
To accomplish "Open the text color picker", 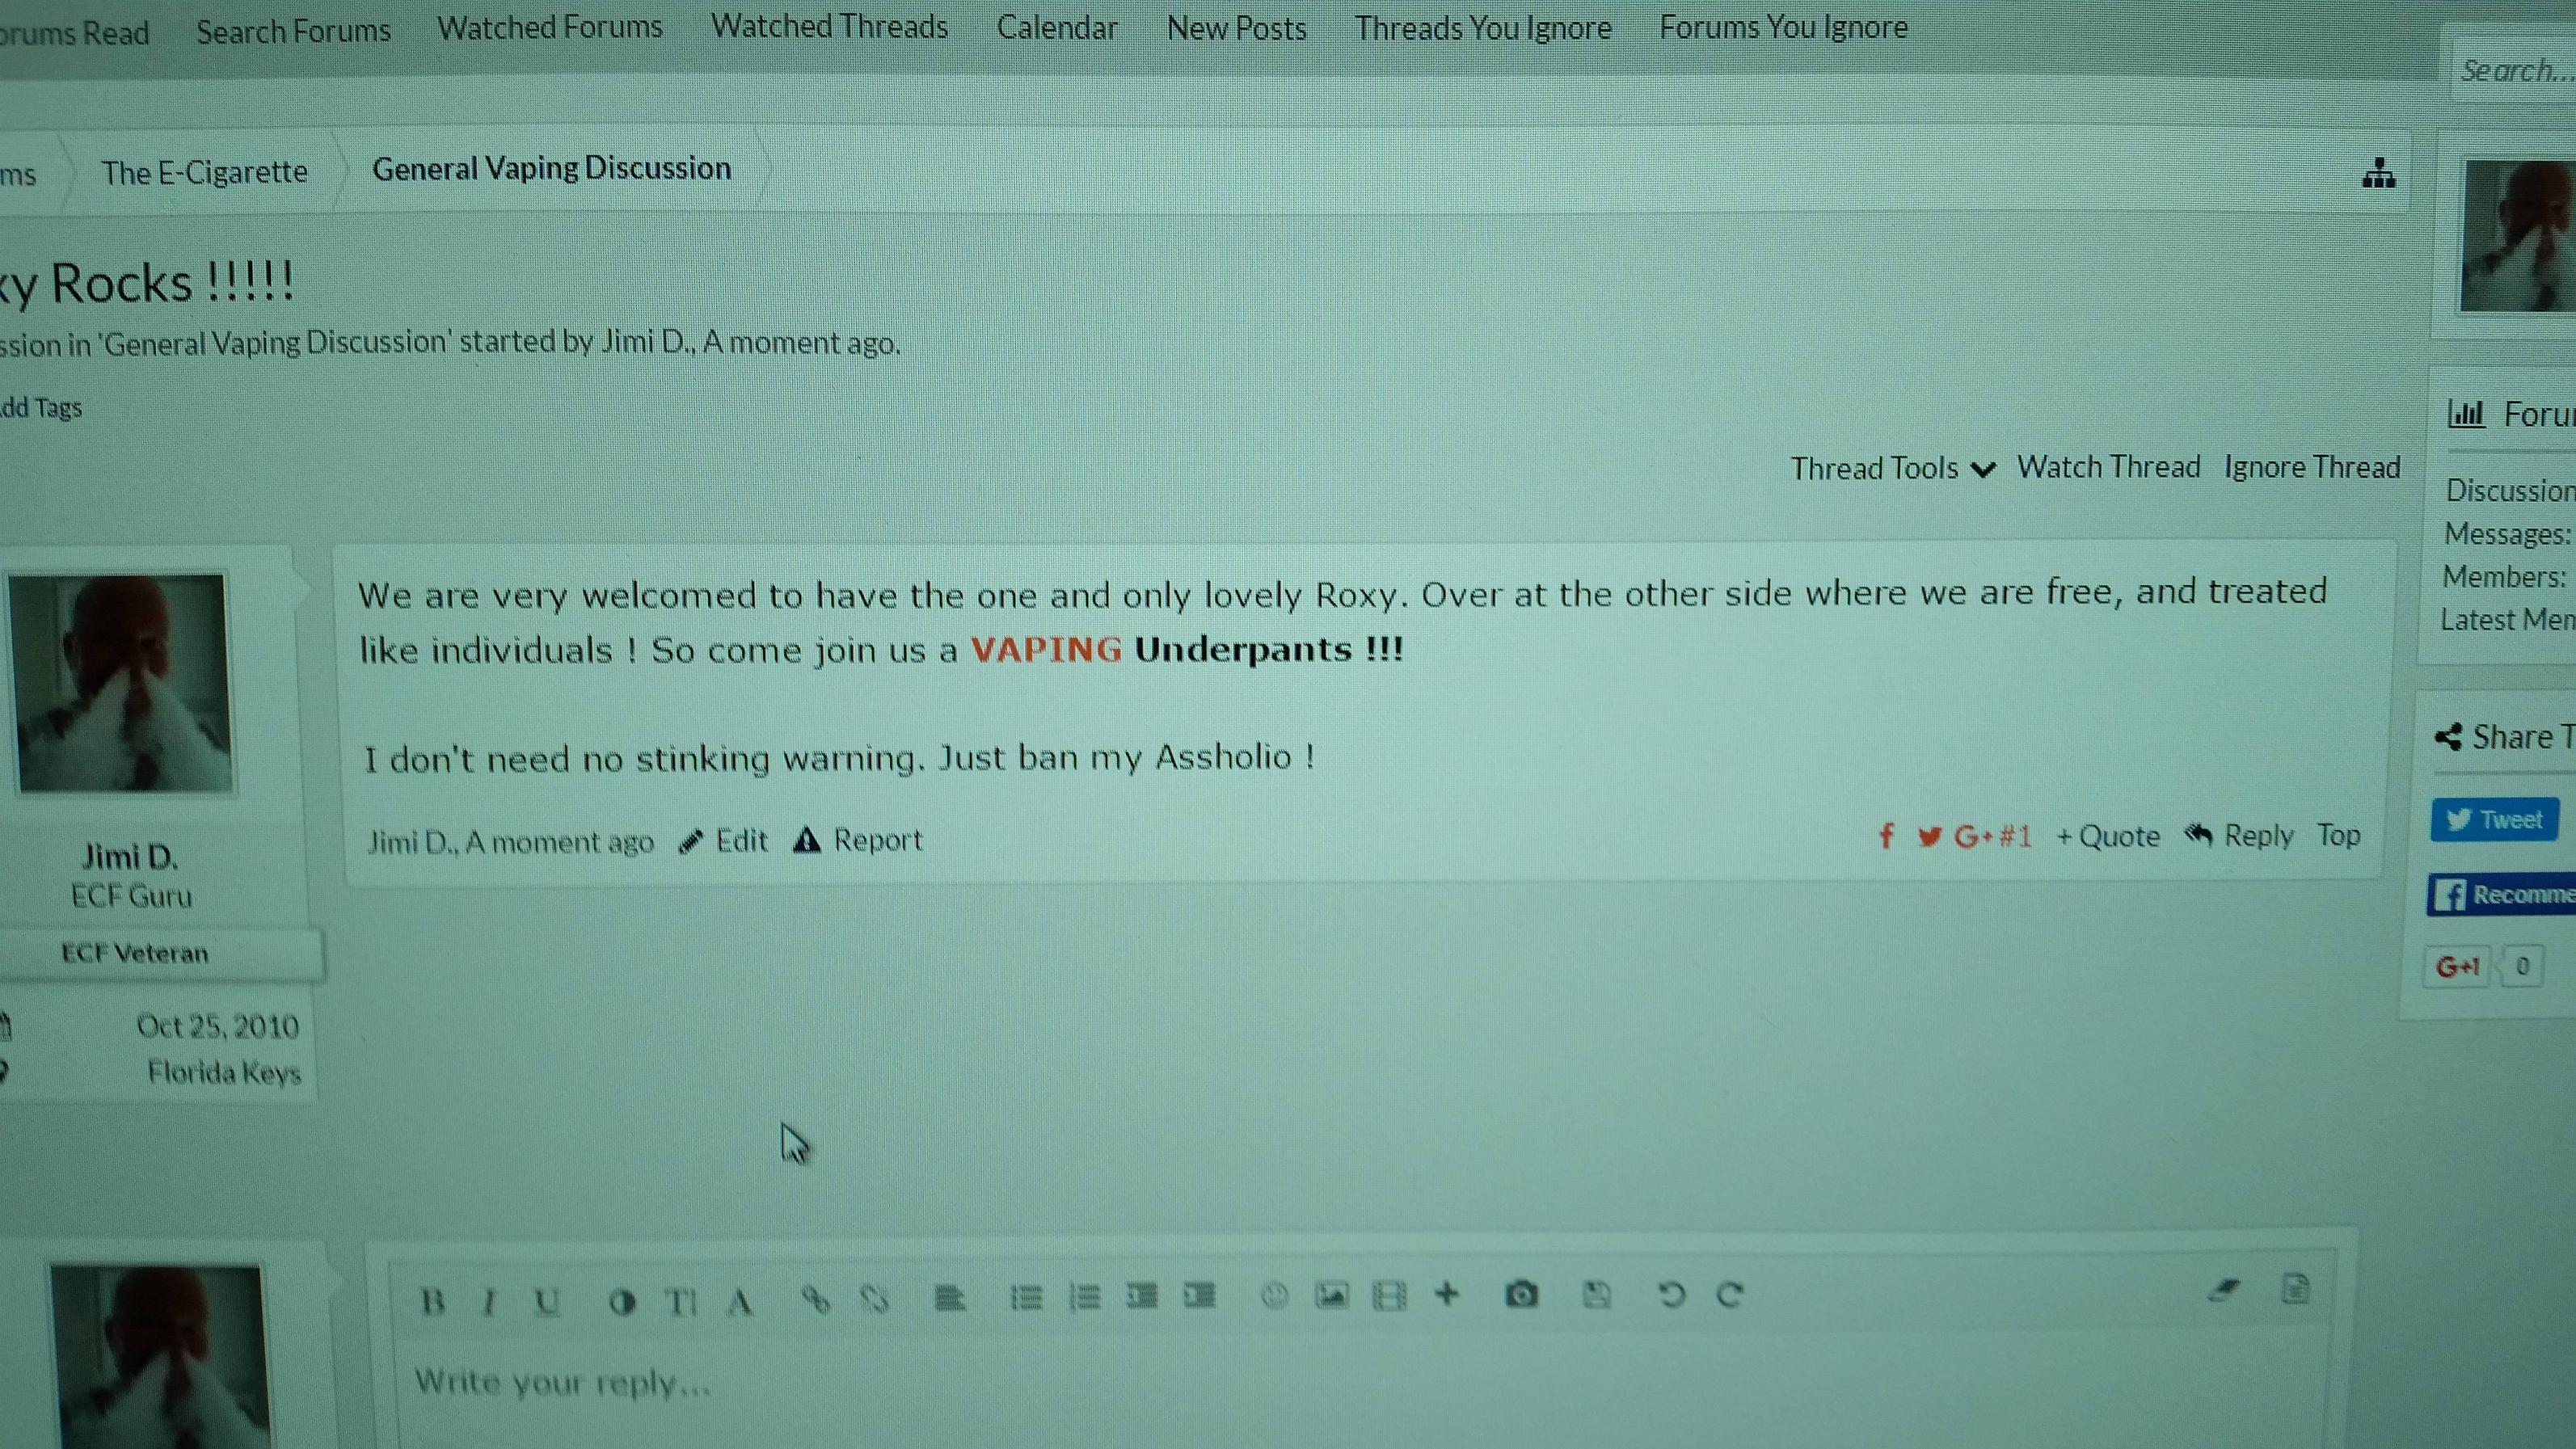I will [x=622, y=1302].
